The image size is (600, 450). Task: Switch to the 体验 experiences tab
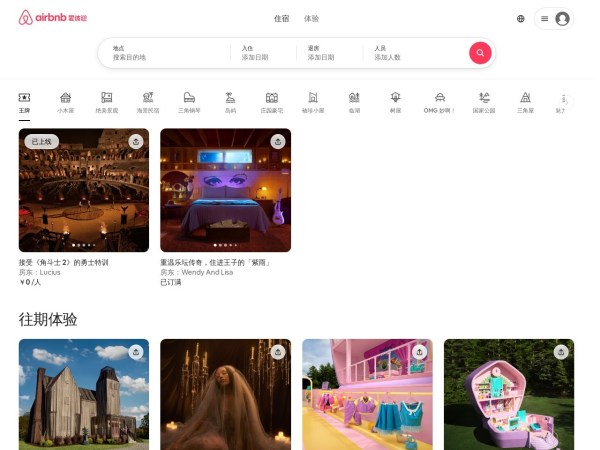click(x=312, y=18)
